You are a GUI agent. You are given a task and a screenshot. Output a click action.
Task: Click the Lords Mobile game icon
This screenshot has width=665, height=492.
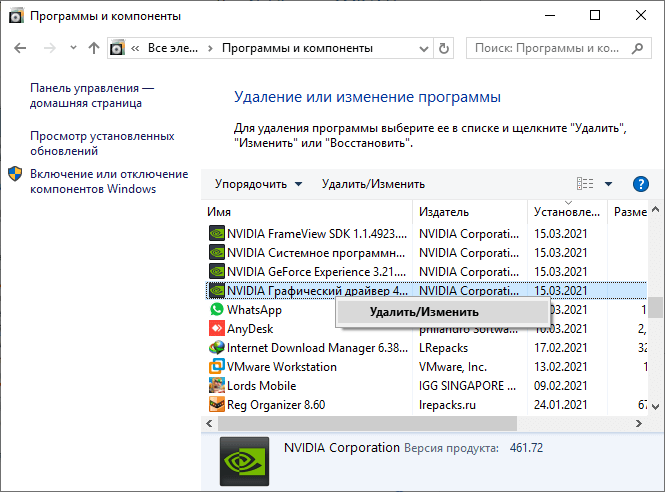[217, 386]
